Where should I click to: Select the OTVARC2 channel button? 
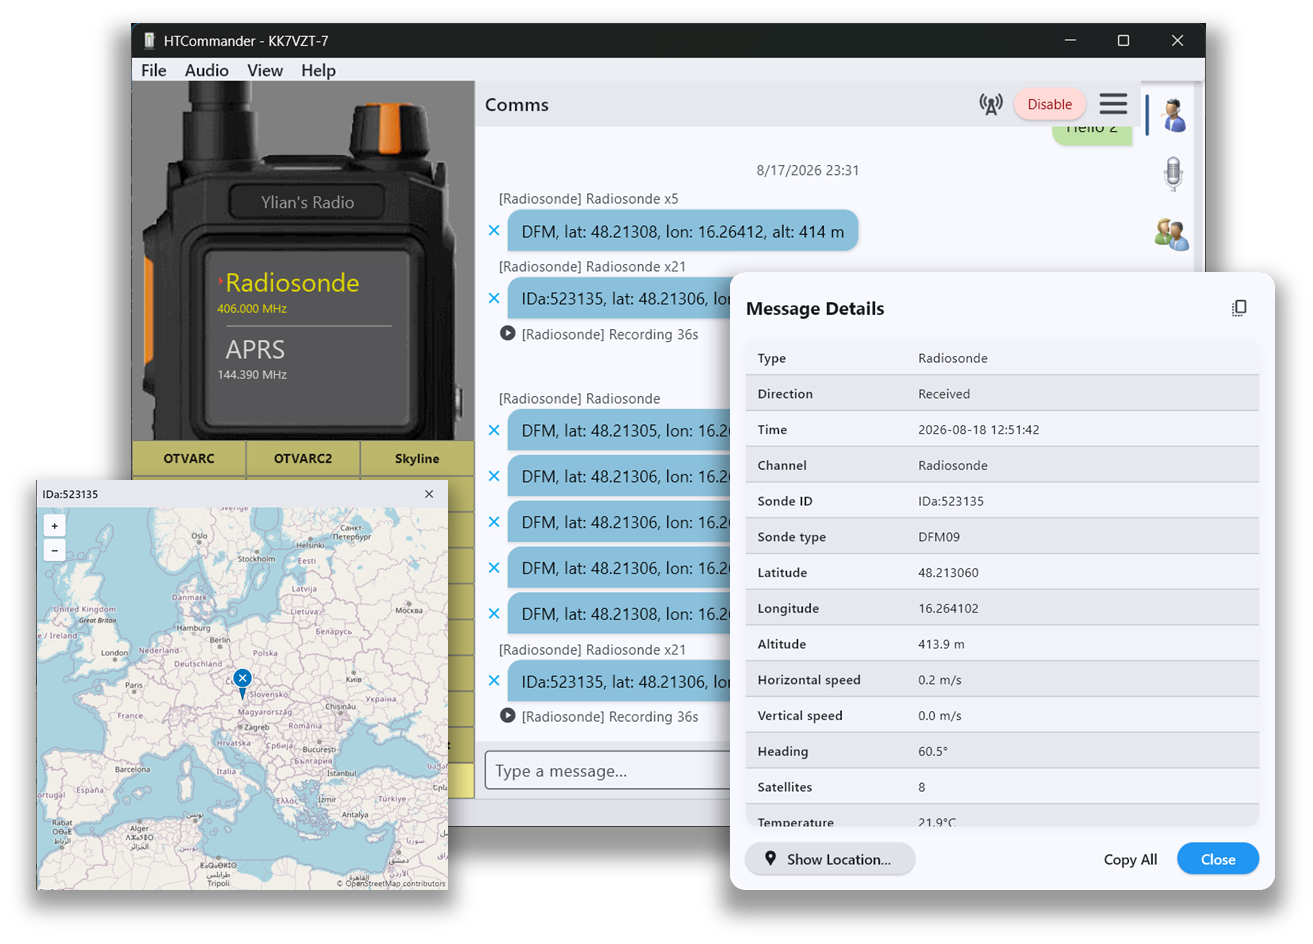(303, 458)
